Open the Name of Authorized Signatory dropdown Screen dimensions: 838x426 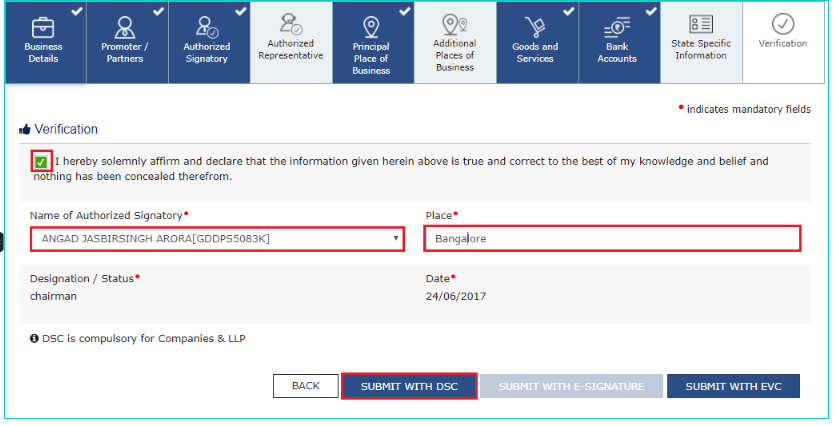217,239
